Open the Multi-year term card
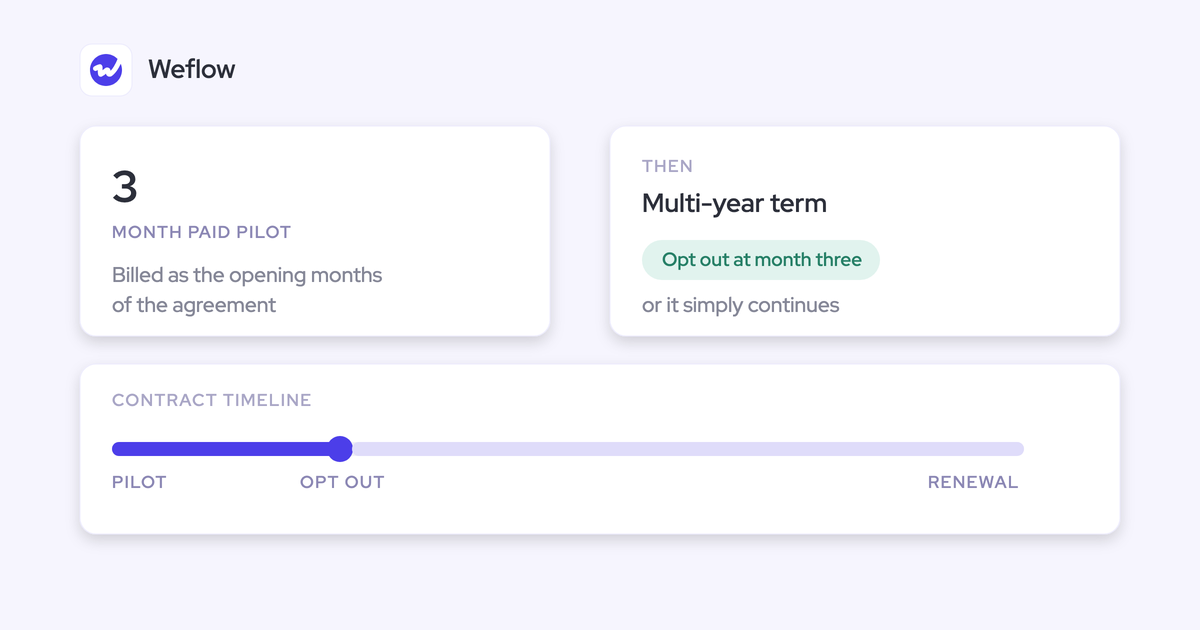 [865, 231]
